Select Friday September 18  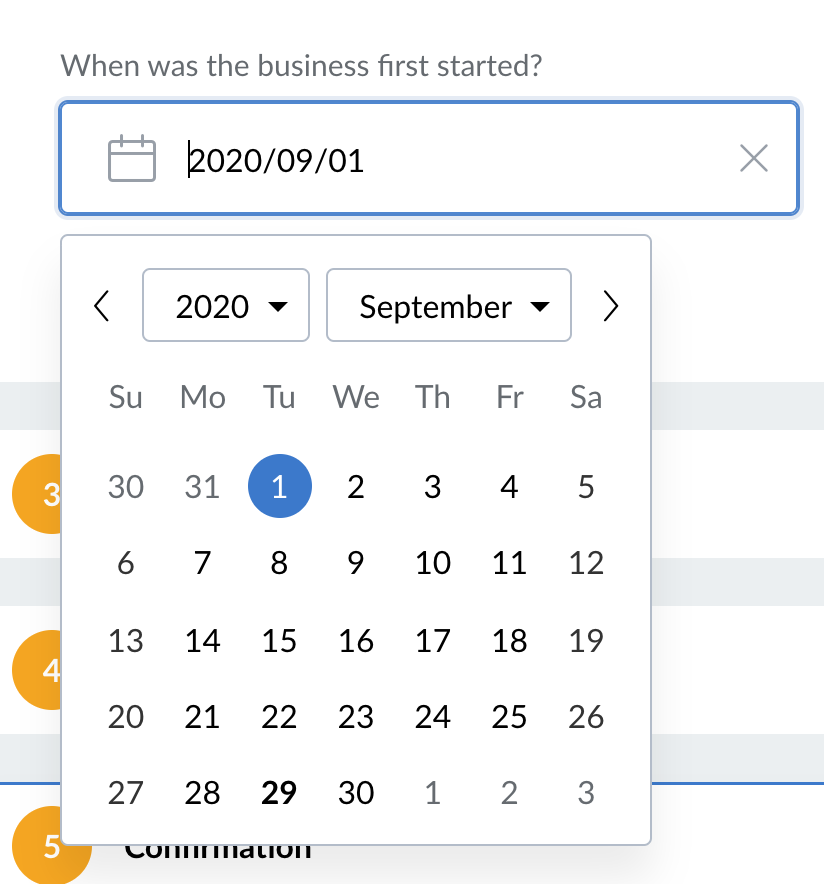click(x=510, y=641)
